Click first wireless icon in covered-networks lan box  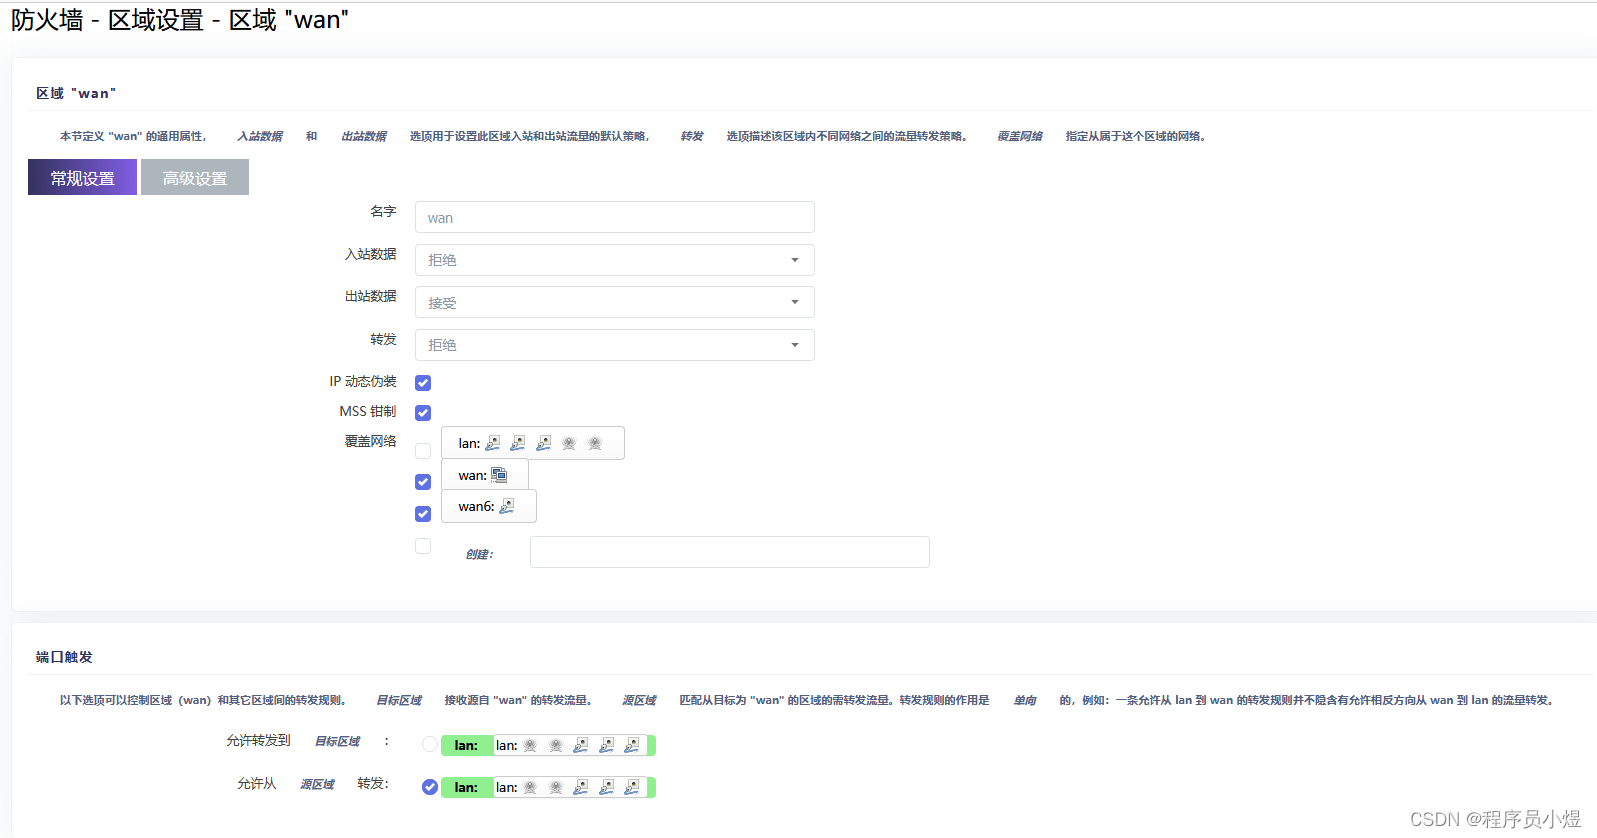click(569, 443)
